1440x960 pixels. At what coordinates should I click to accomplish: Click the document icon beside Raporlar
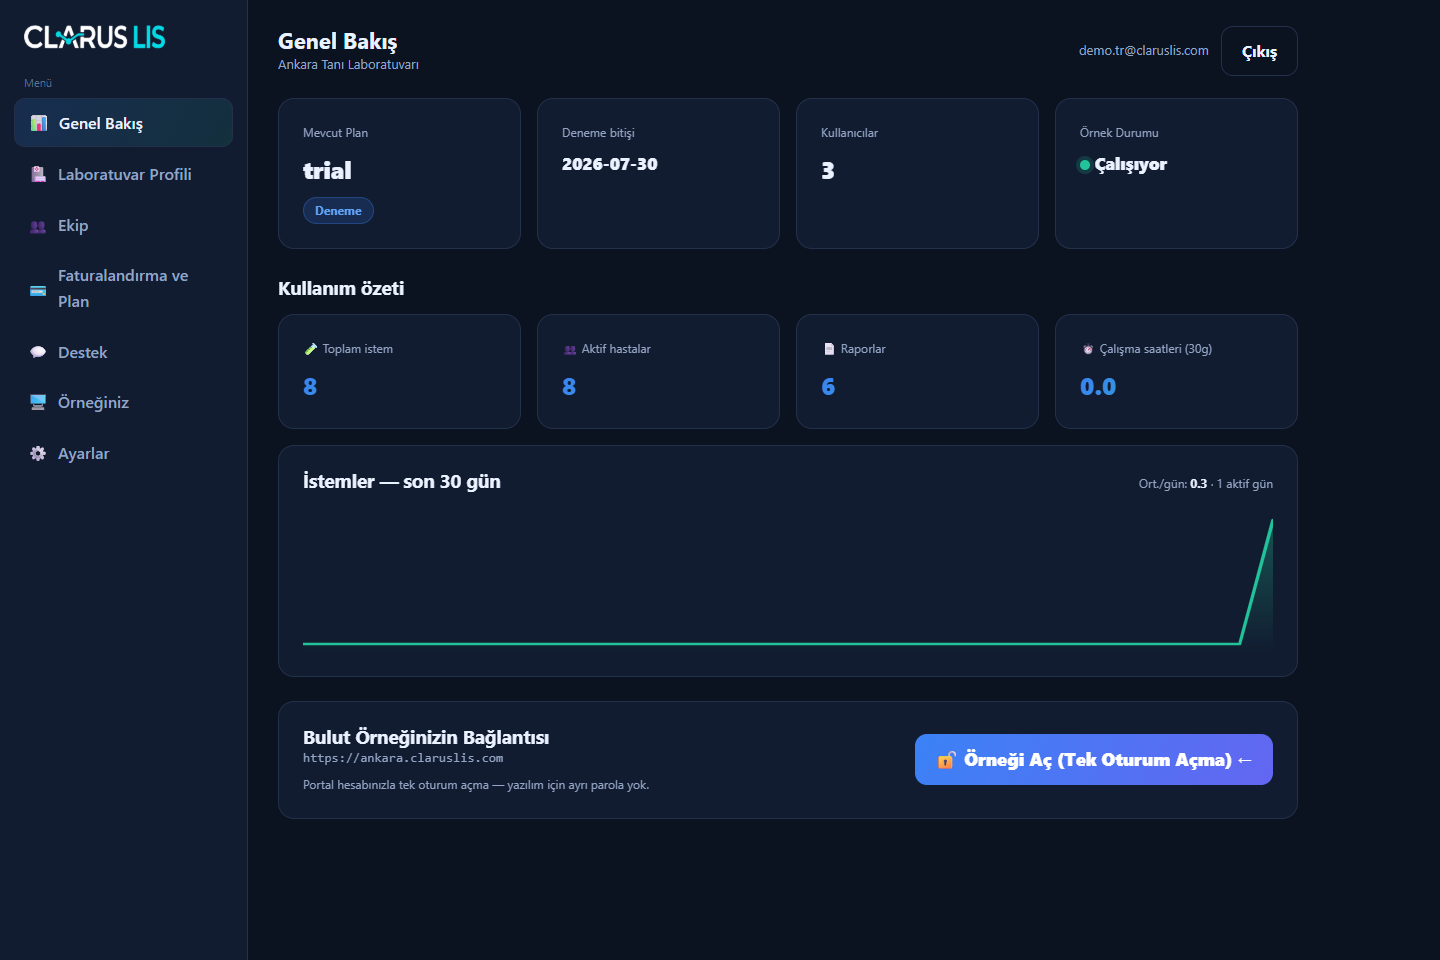tap(829, 349)
